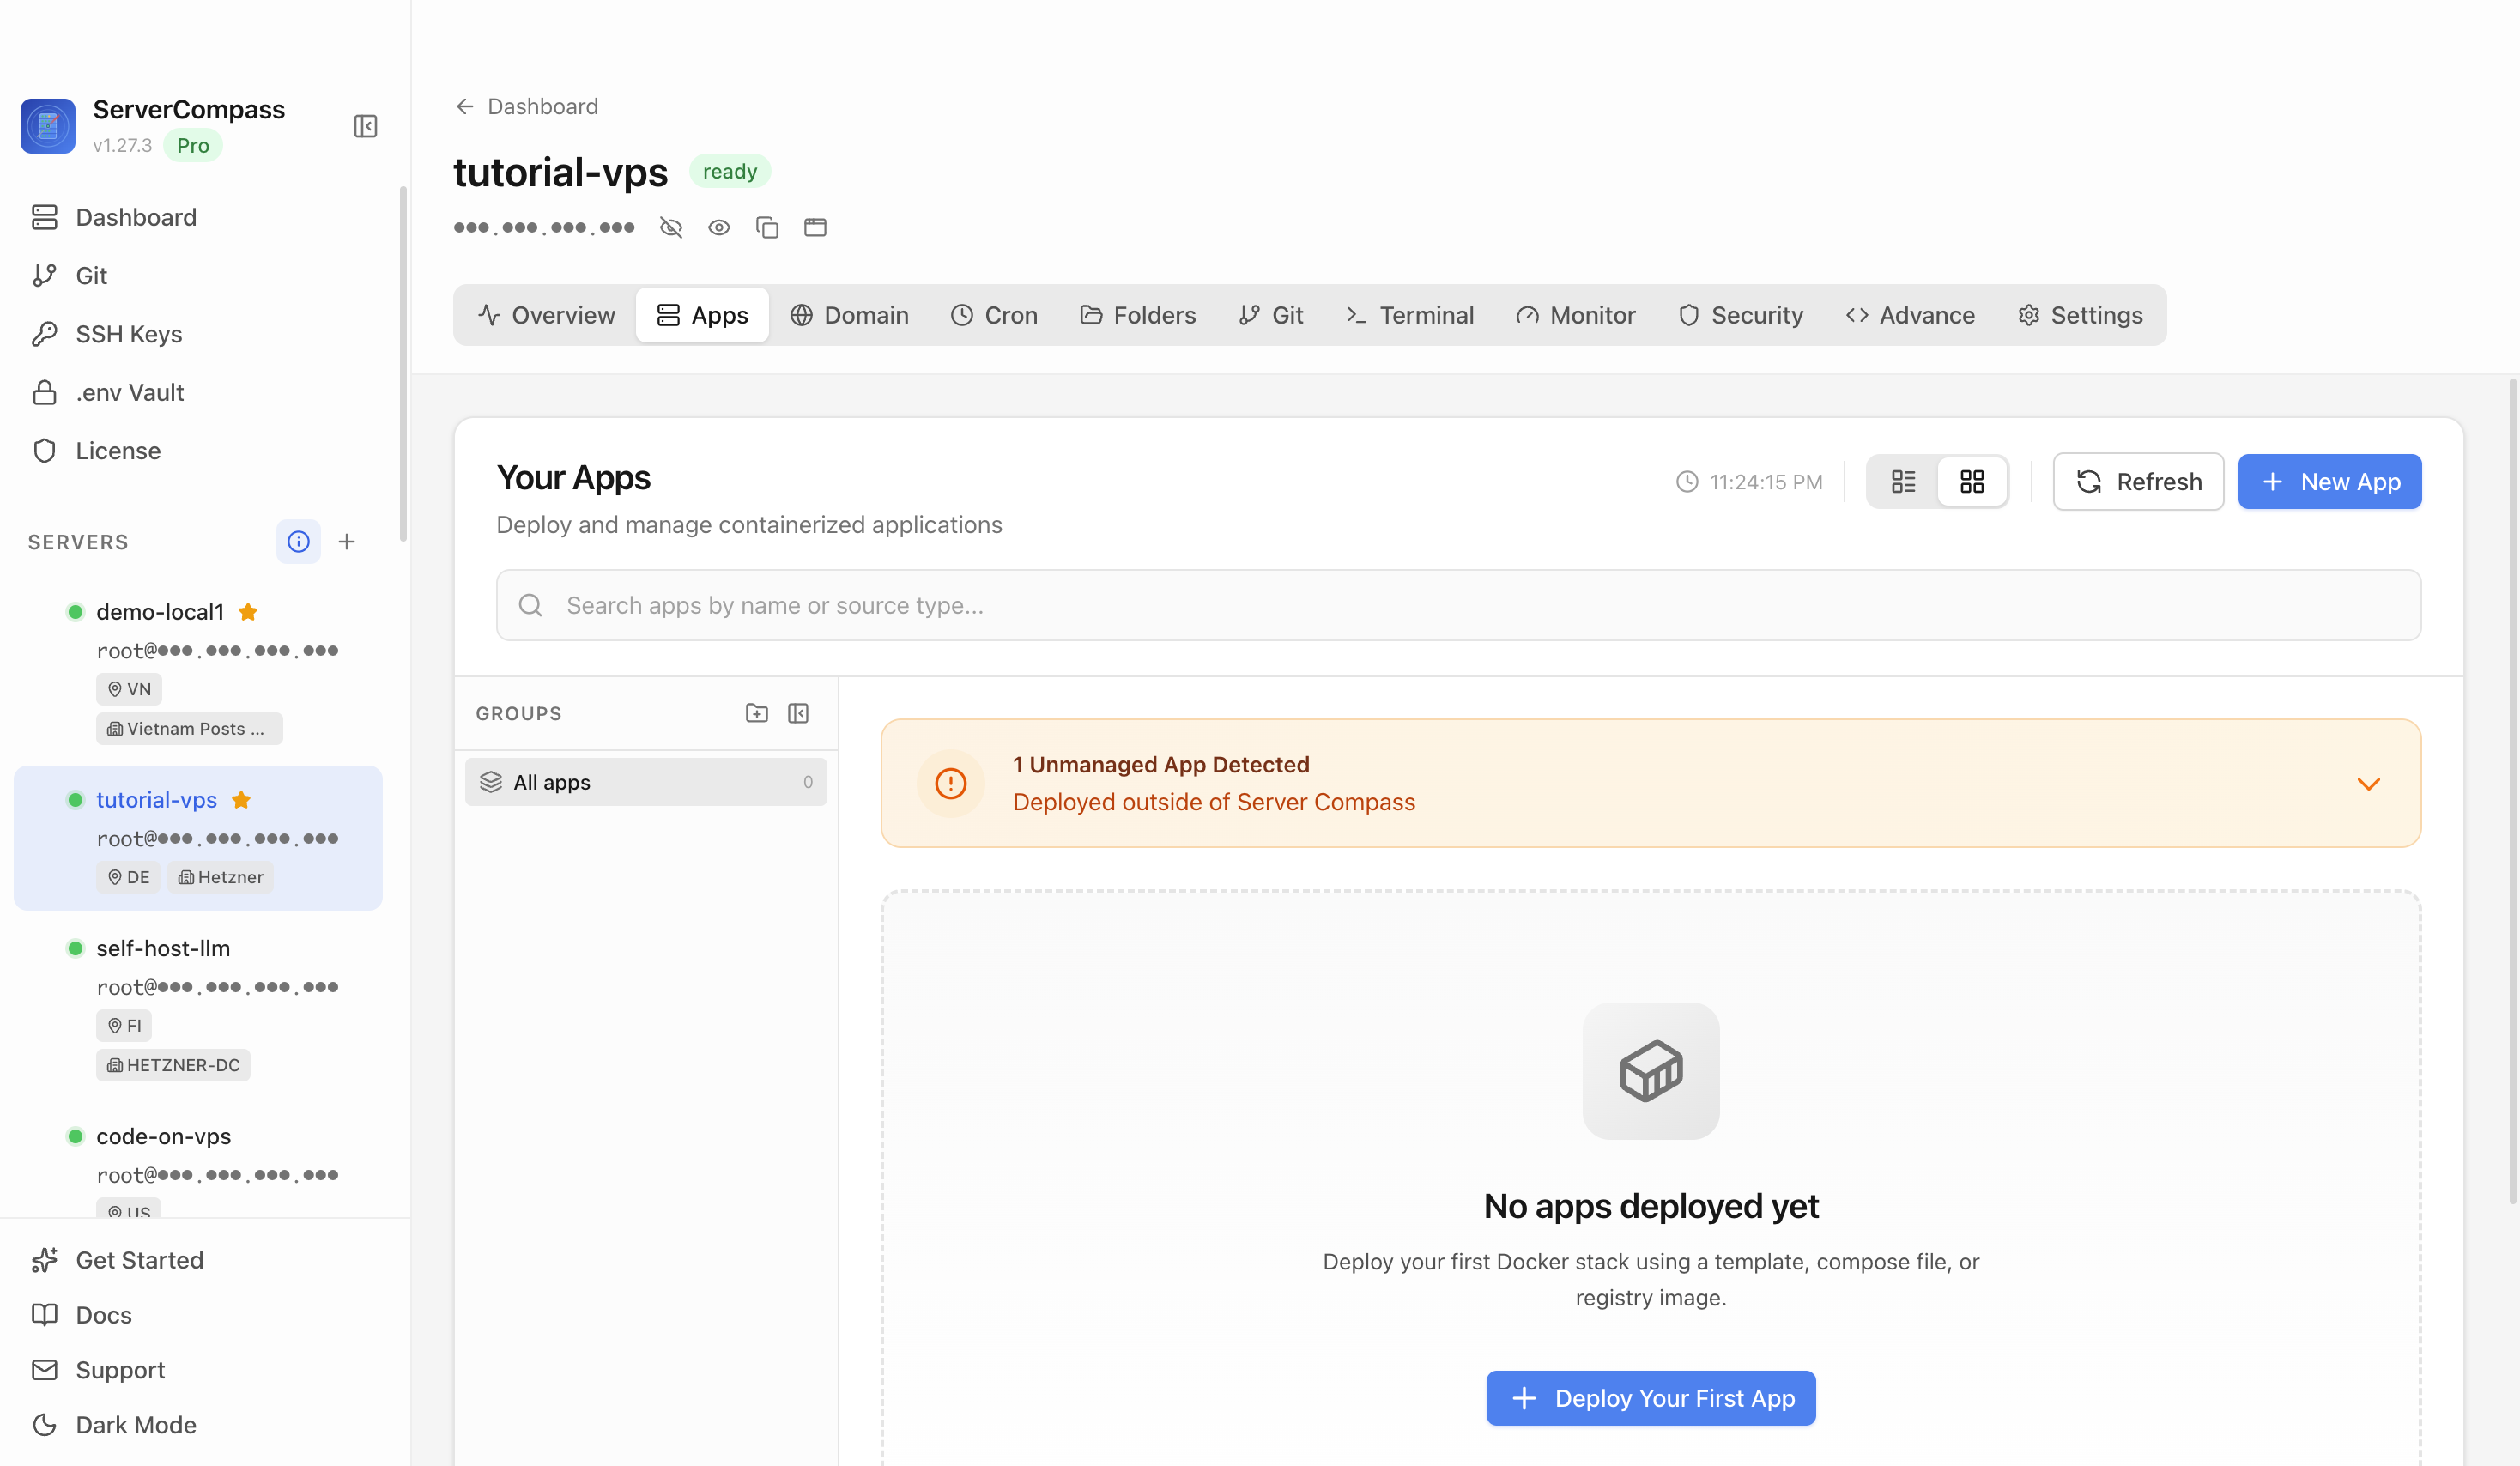Switch to the Apps tab
The image size is (2520, 1466).
pyautogui.click(x=702, y=315)
